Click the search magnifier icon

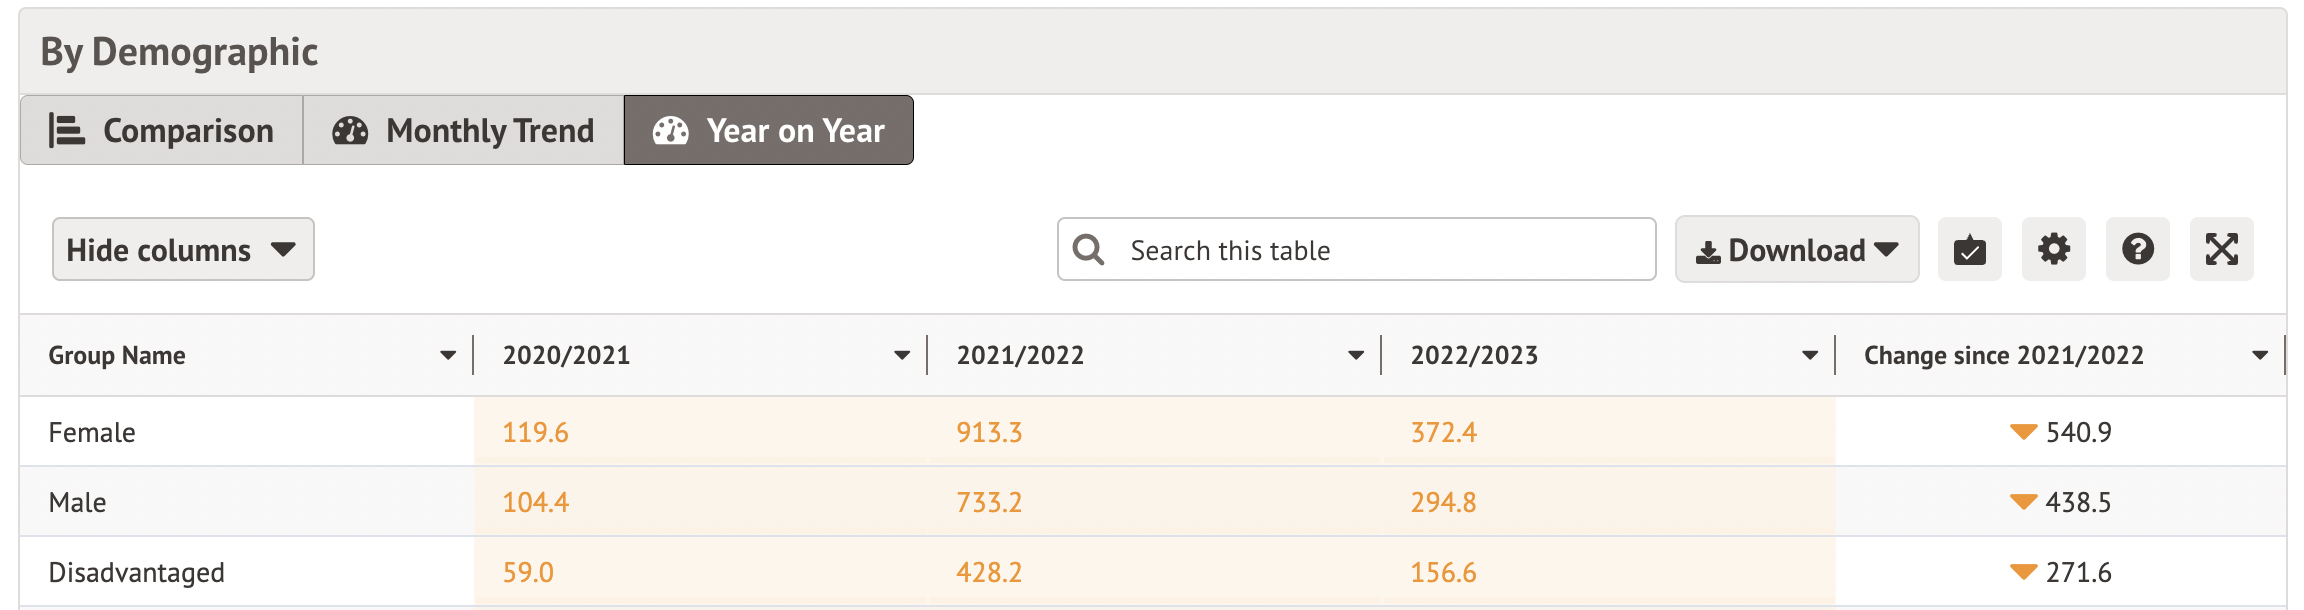pyautogui.click(x=1088, y=250)
